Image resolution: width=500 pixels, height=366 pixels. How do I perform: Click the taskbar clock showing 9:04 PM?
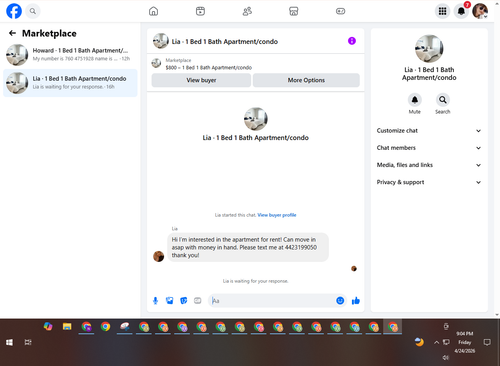(465, 342)
